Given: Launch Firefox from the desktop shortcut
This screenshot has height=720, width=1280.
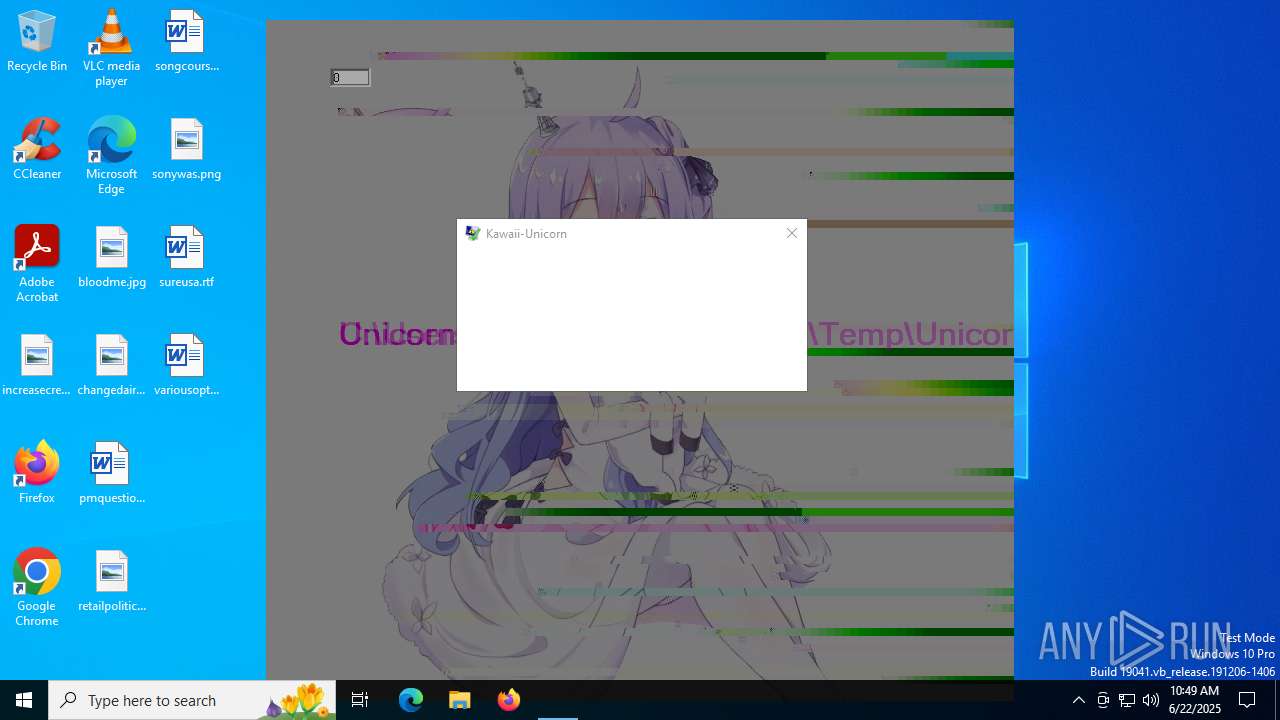Looking at the screenshot, I should point(37,473).
